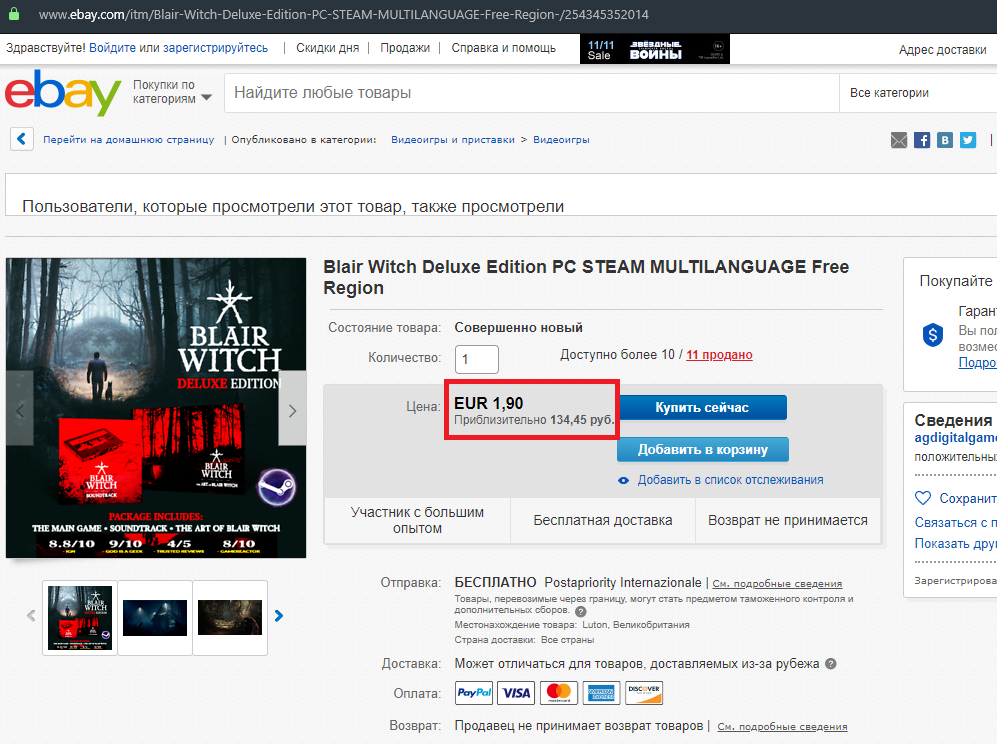Screen dimensions: 997x744
Task: Click 'Подро' guarantee details link
Action: (978, 362)
